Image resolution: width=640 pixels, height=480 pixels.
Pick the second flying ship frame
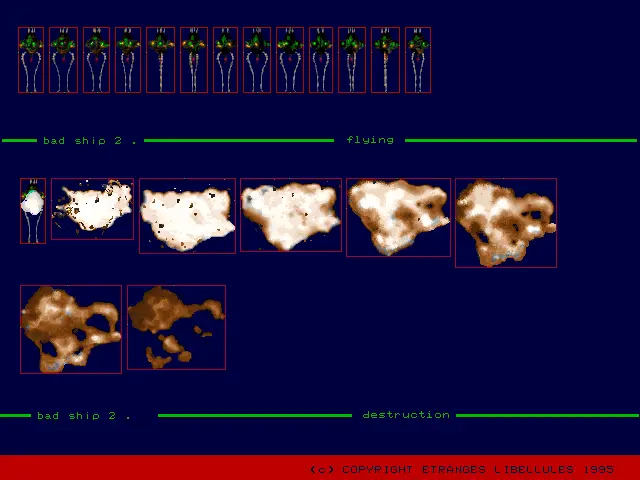(x=63, y=60)
